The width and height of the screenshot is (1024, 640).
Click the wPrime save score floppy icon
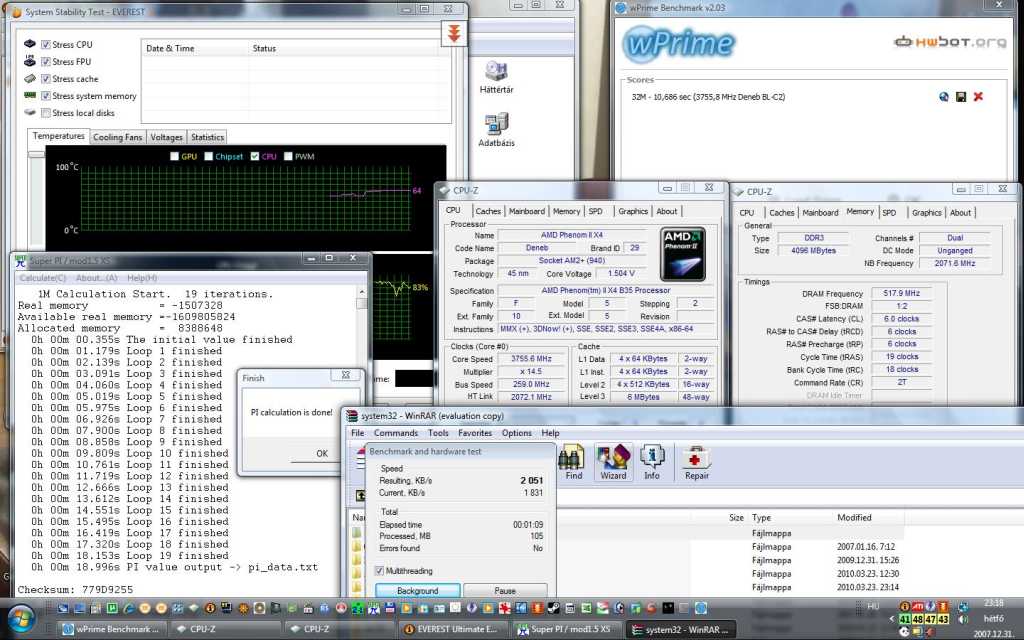pos(961,97)
